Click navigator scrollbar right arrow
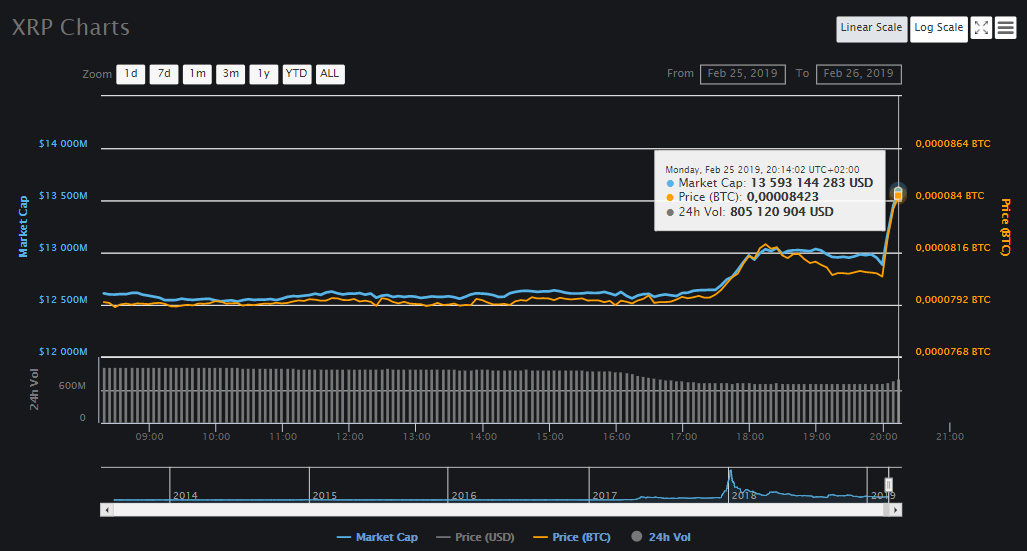 [896, 510]
